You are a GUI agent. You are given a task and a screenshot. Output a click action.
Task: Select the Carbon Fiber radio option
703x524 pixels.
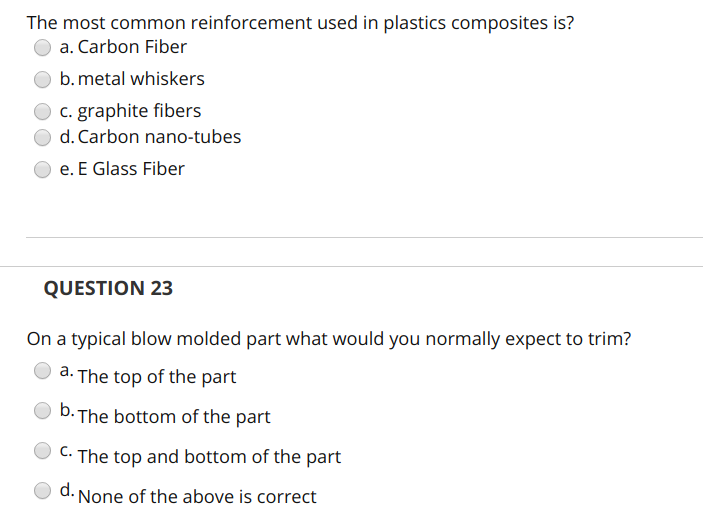coord(43,48)
